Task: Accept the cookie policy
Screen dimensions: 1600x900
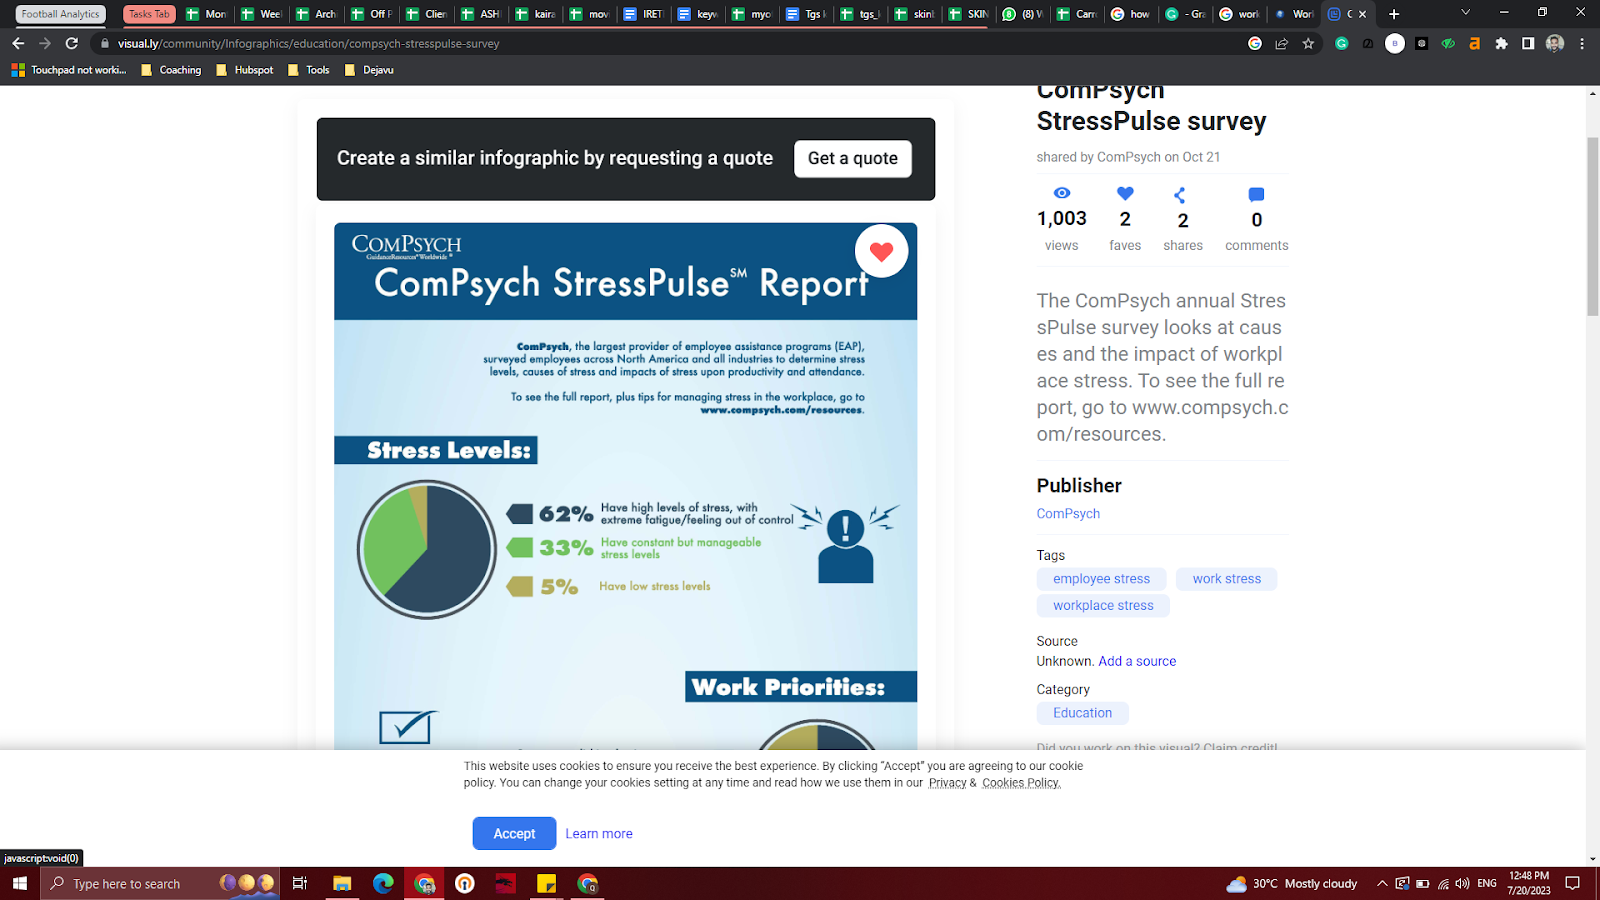Action: [x=514, y=833]
